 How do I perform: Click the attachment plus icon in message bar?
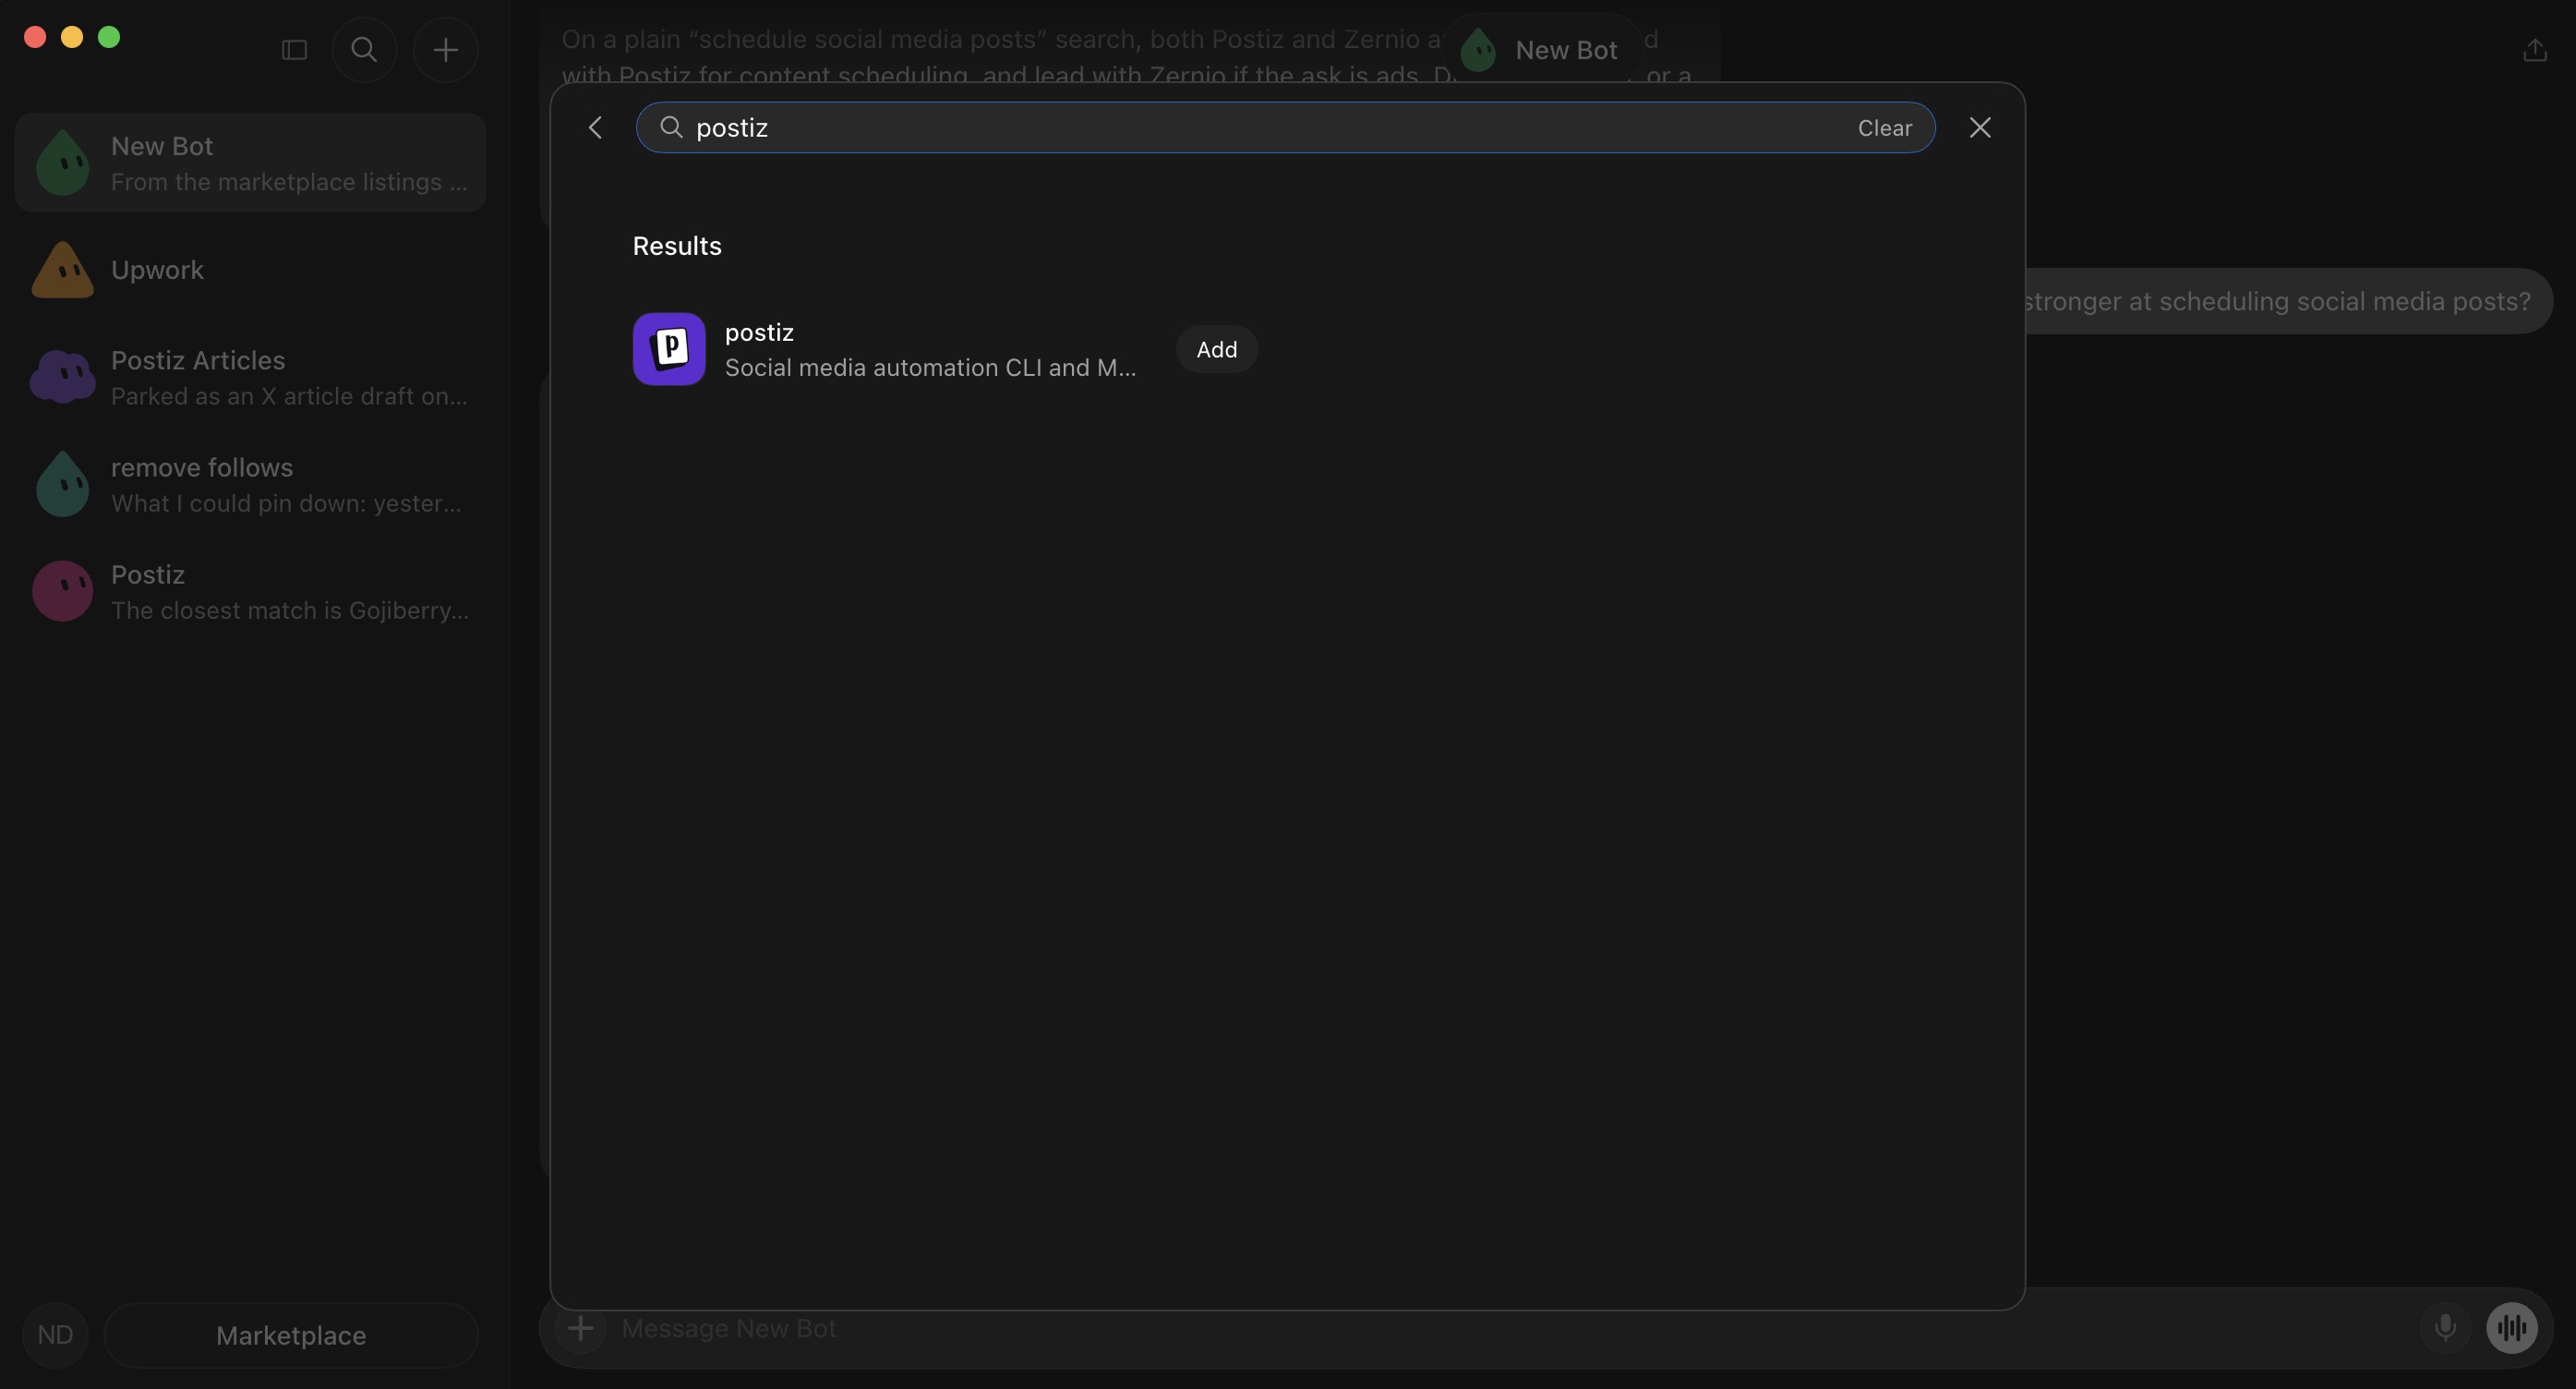tap(581, 1328)
